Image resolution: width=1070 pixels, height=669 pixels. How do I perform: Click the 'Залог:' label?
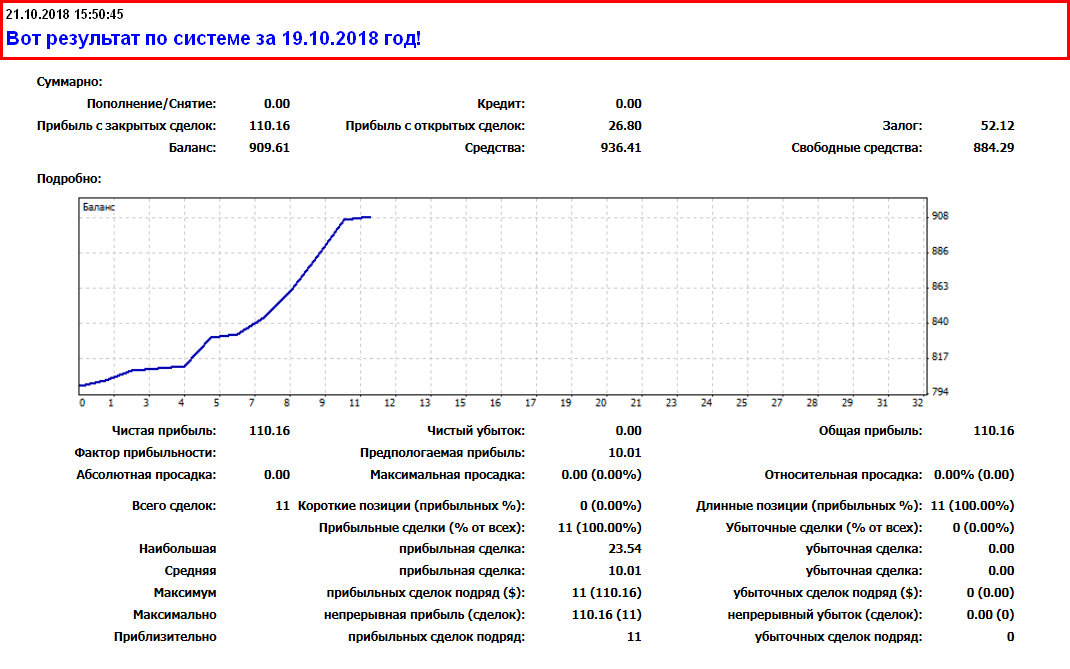(x=902, y=126)
